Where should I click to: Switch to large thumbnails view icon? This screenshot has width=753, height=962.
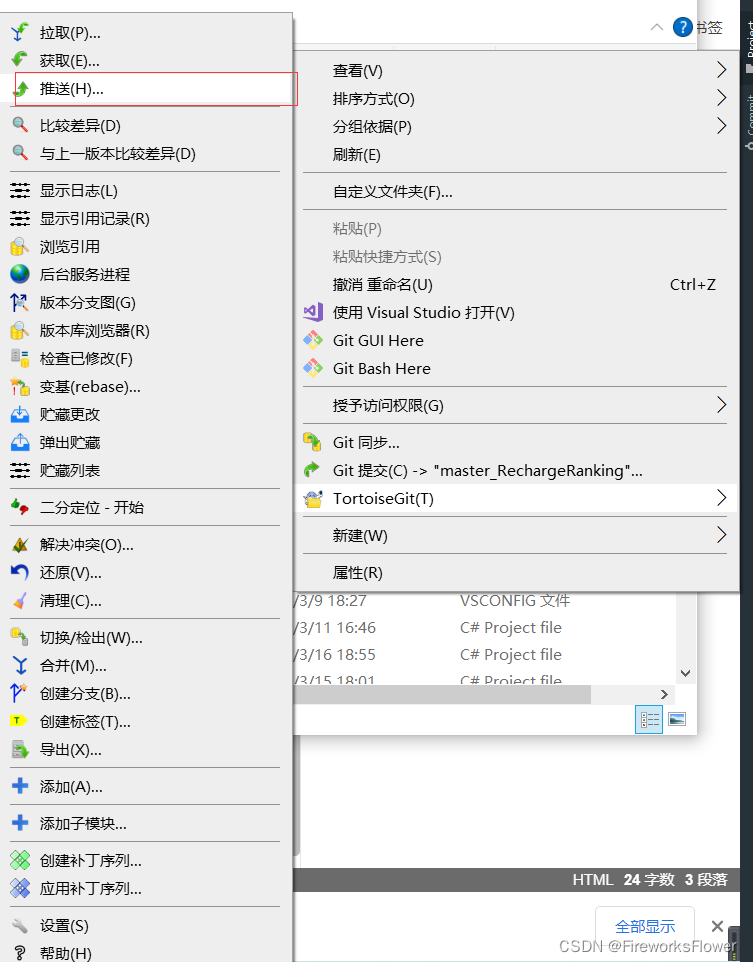pos(677,719)
